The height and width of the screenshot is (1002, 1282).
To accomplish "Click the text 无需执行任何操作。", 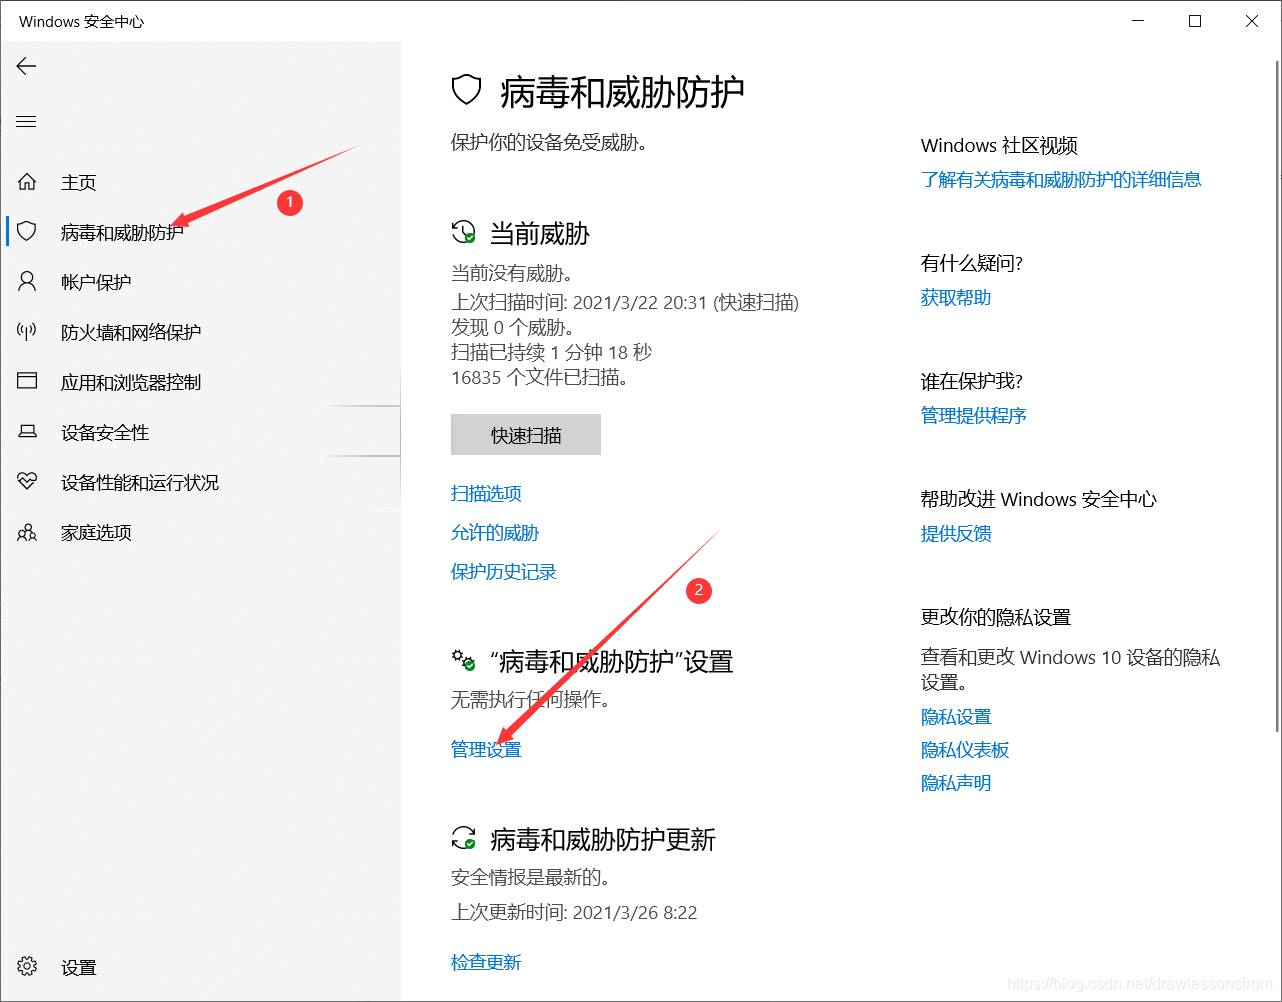I will click(x=531, y=699).
